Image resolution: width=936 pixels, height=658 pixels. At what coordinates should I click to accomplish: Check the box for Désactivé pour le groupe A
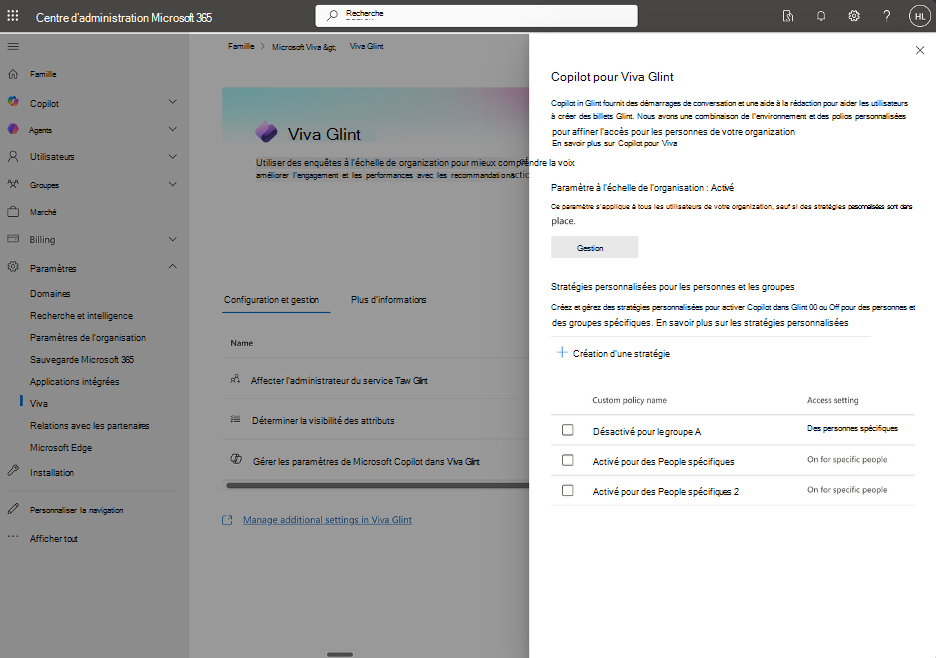[568, 431]
